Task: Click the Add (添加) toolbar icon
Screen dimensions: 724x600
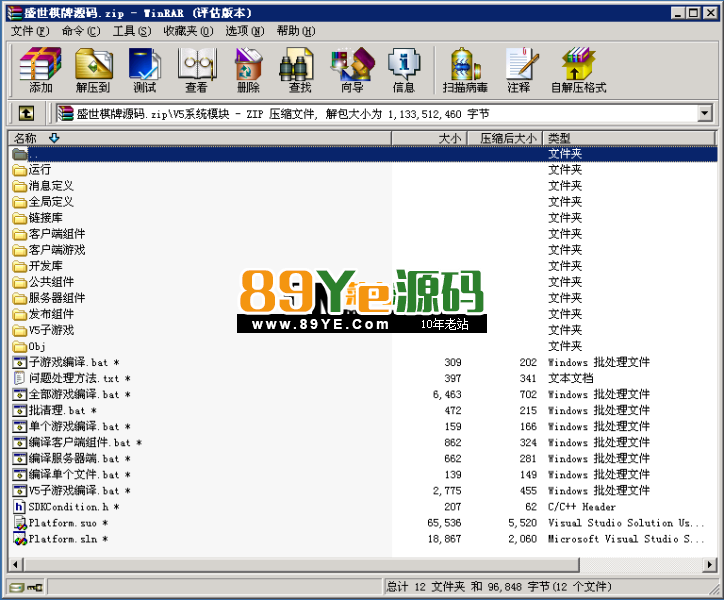Action: tap(40, 70)
